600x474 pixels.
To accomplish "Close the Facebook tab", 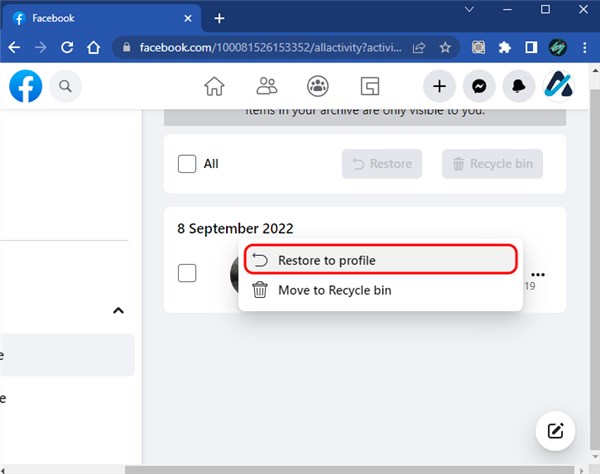I will click(188, 18).
